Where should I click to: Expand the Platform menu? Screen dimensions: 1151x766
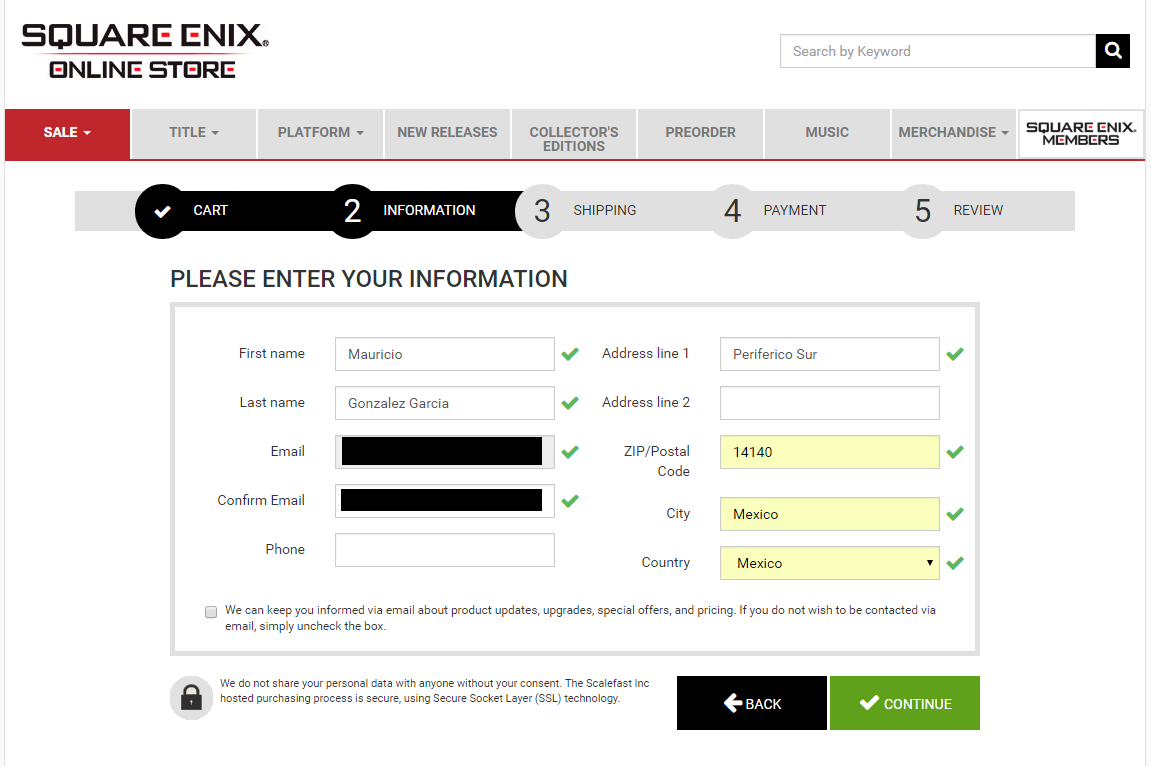click(x=320, y=133)
